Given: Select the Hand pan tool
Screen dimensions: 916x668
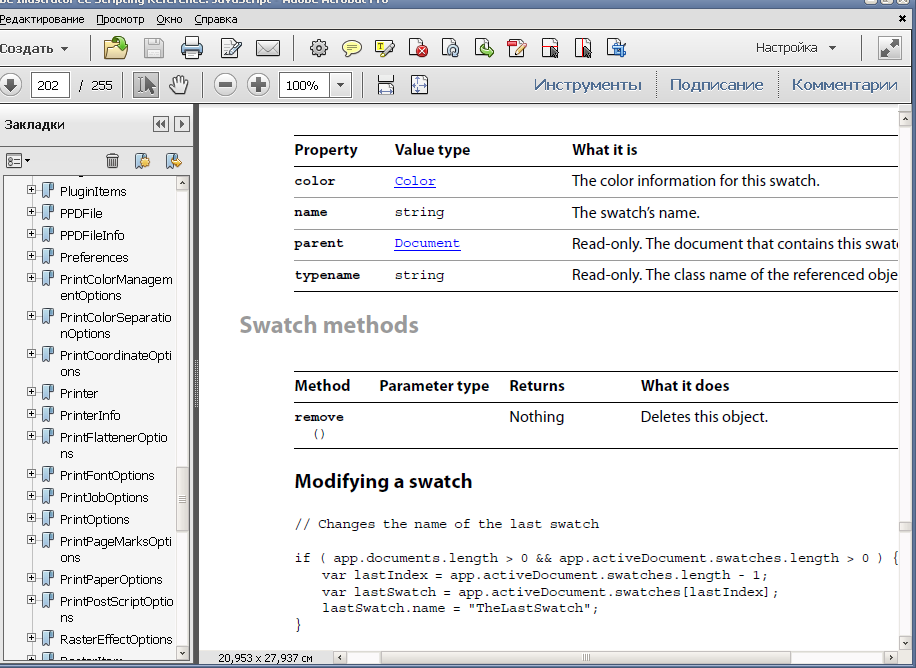Looking at the screenshot, I should click(x=178, y=85).
